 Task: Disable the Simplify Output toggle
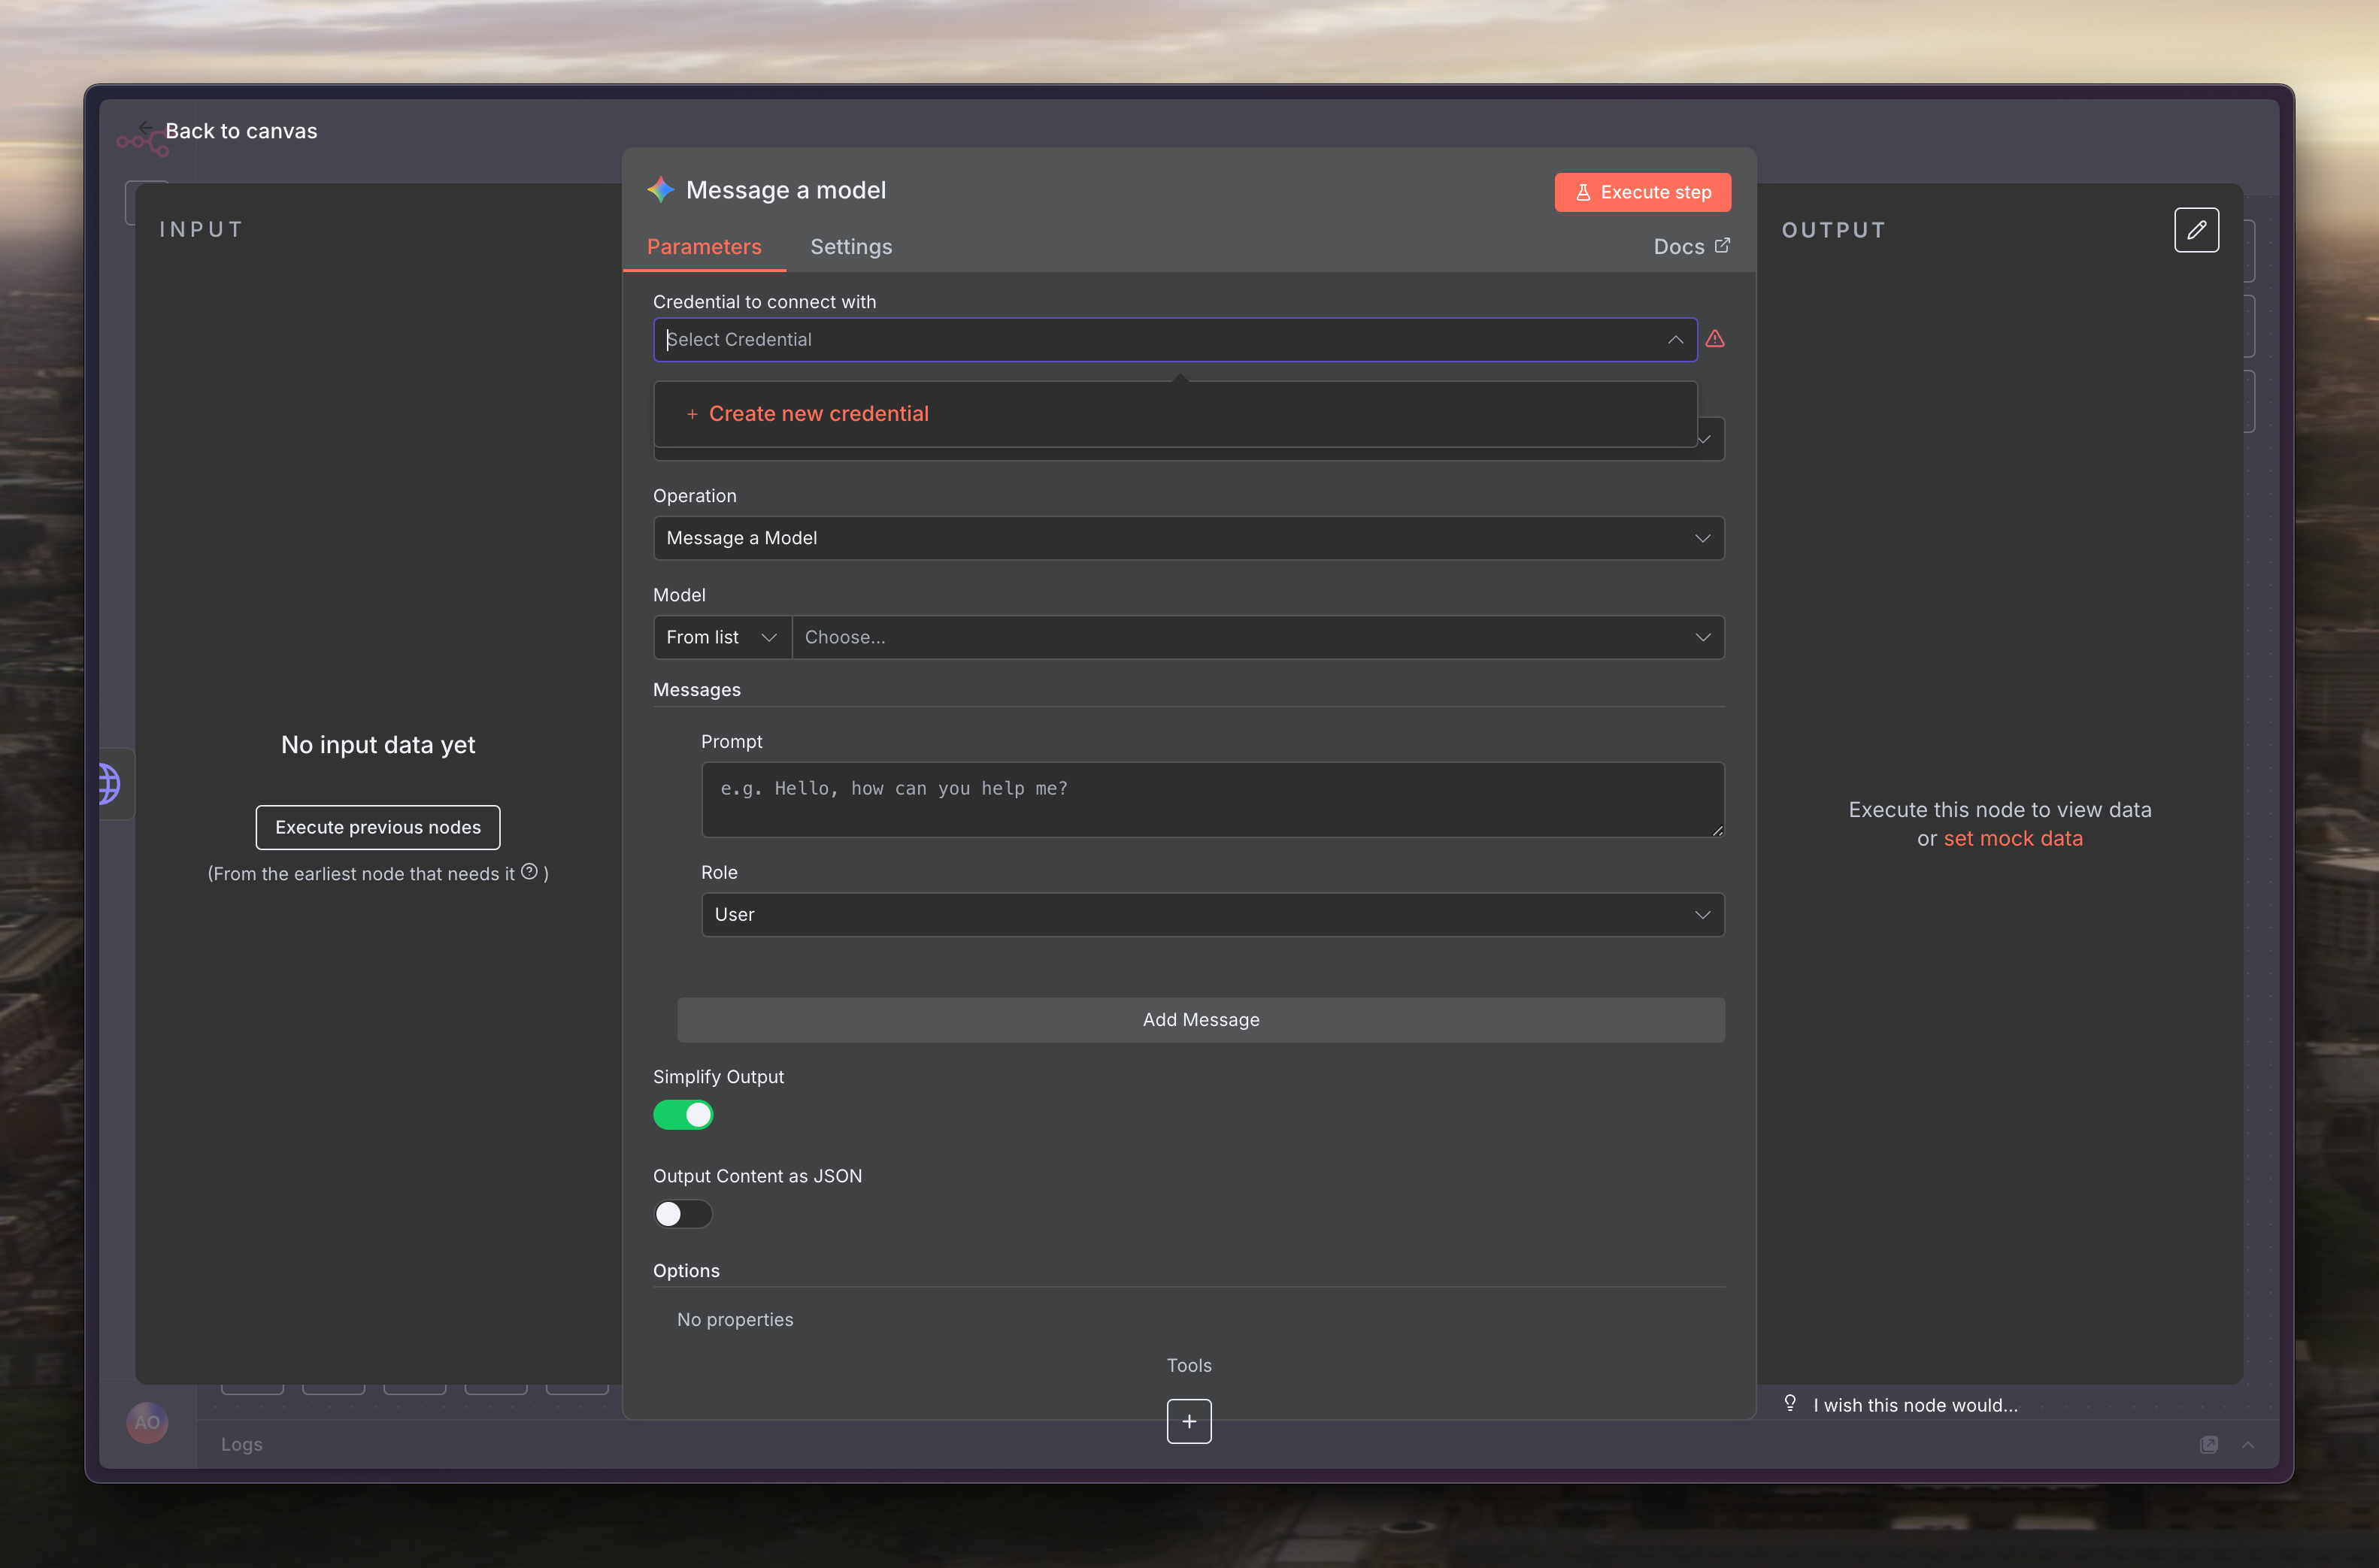[x=683, y=1114]
